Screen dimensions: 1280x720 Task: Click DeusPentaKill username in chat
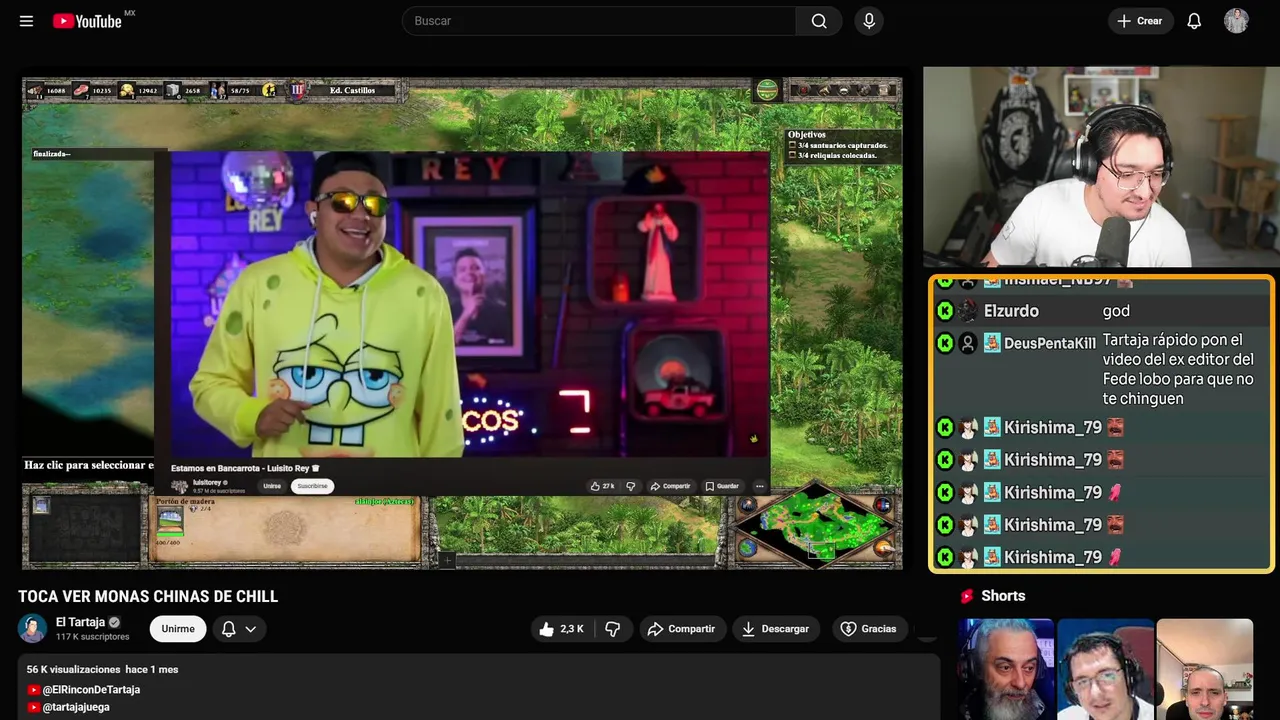(1050, 343)
